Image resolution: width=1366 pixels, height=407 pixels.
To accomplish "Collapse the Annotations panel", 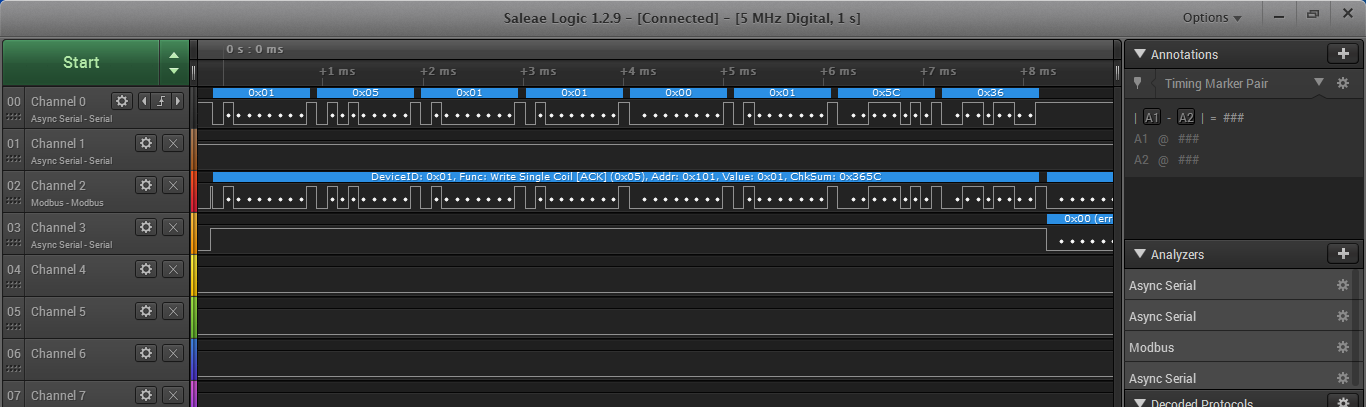I will 1139,54.
